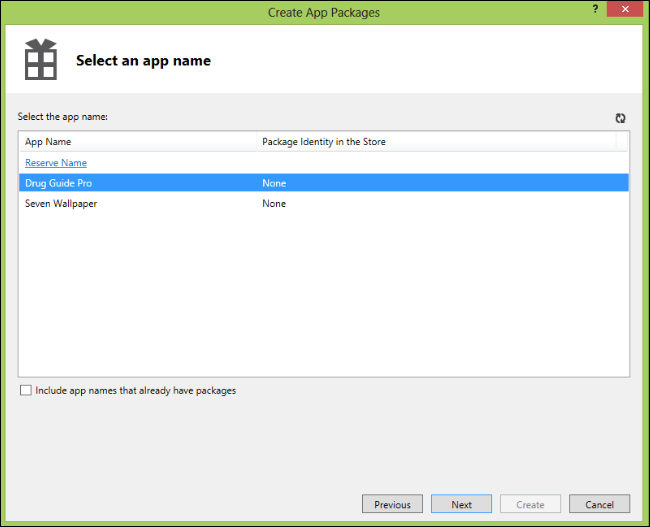The width and height of the screenshot is (650, 527).
Task: Click None package identity for Drug Guide Pro
Action: pos(274,183)
